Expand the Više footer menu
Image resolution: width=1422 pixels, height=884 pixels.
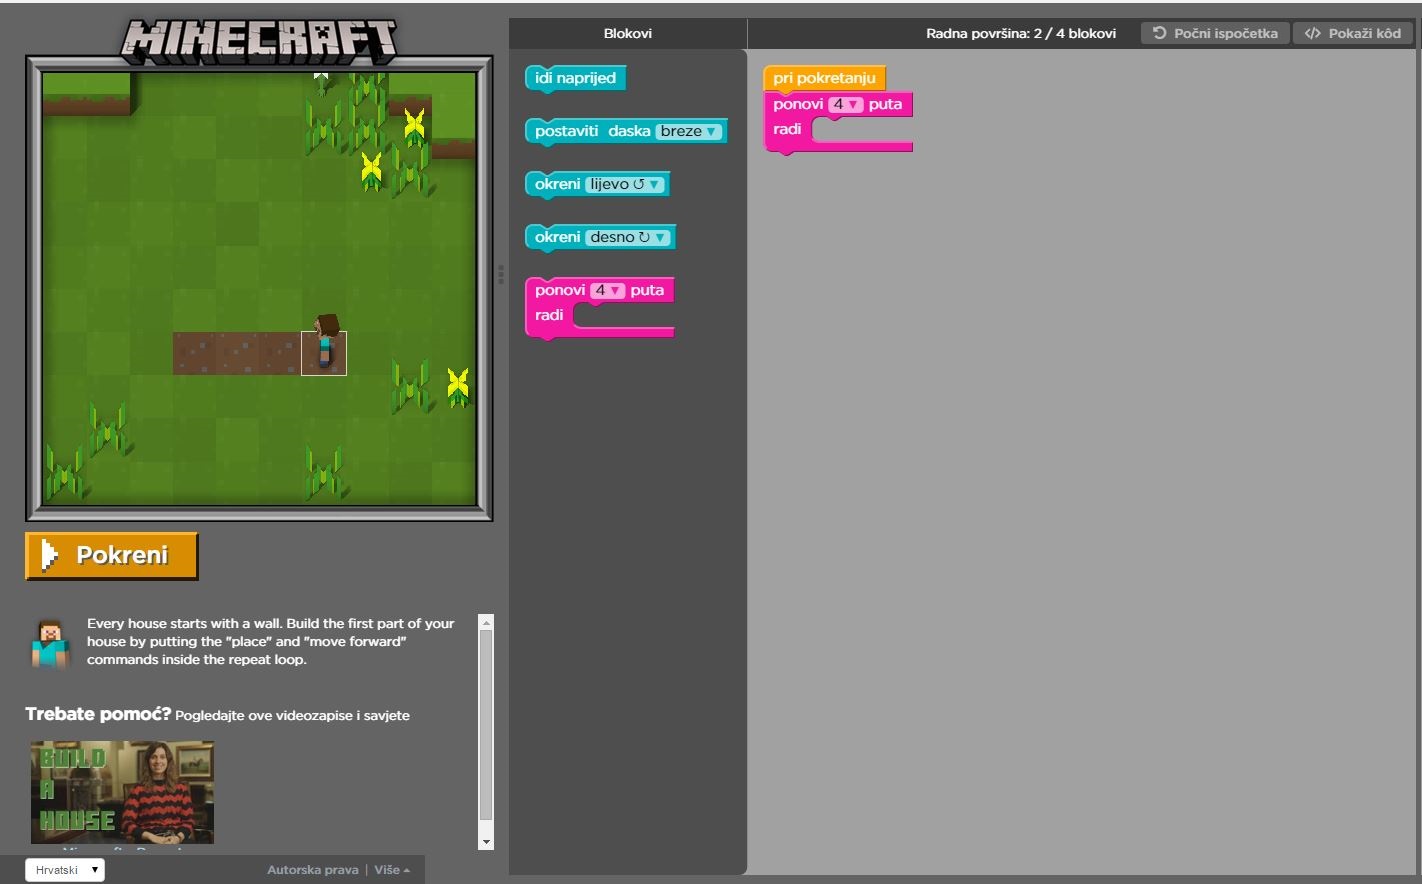click(x=392, y=870)
